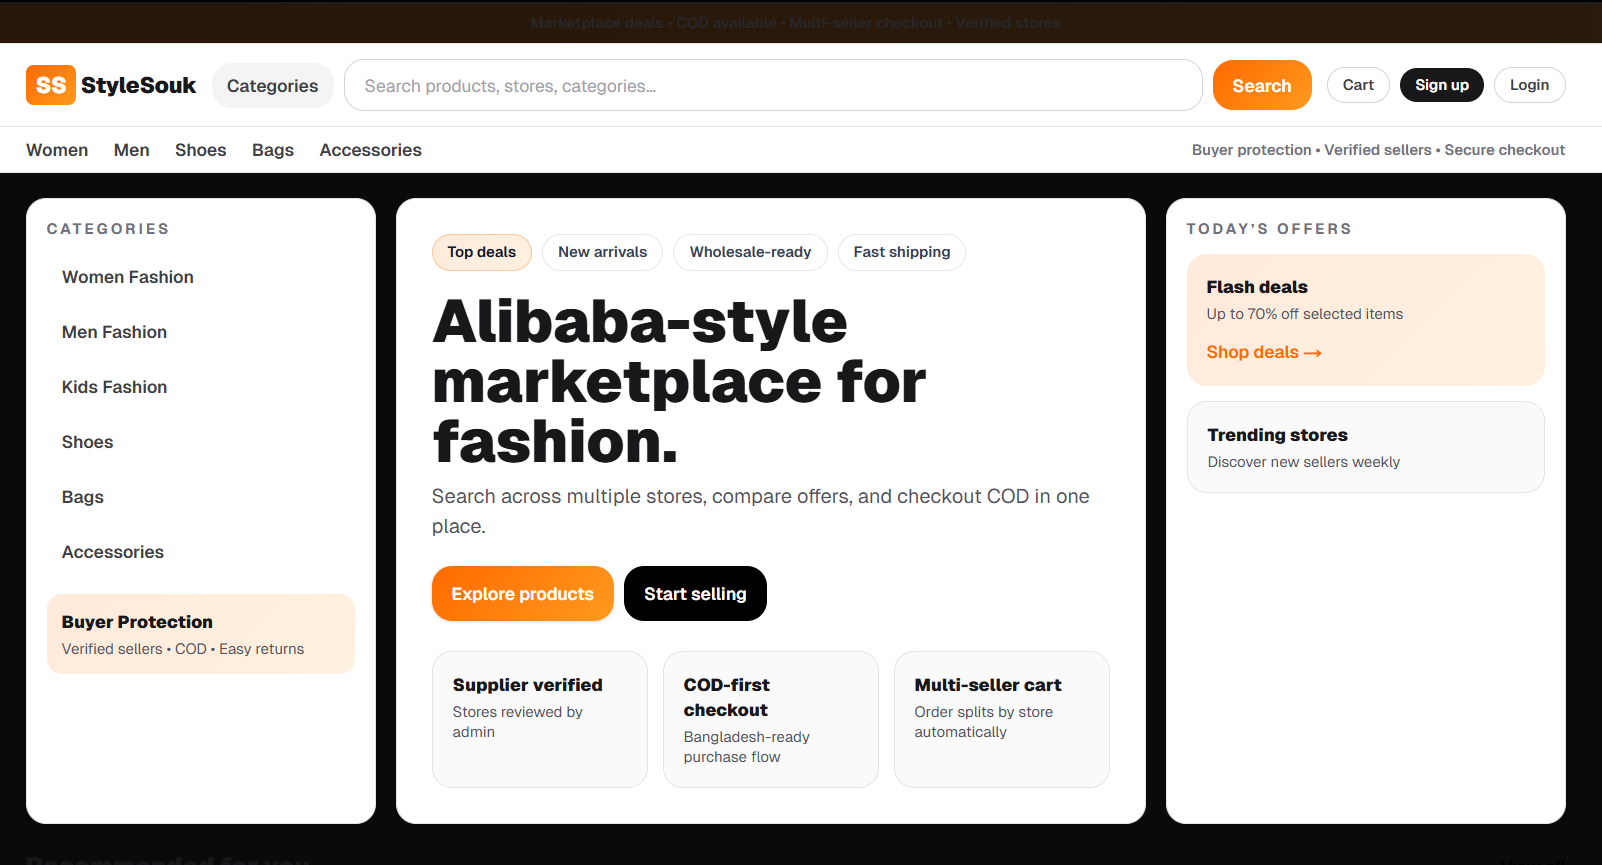Open the COD-first checkout feature card

point(771,719)
